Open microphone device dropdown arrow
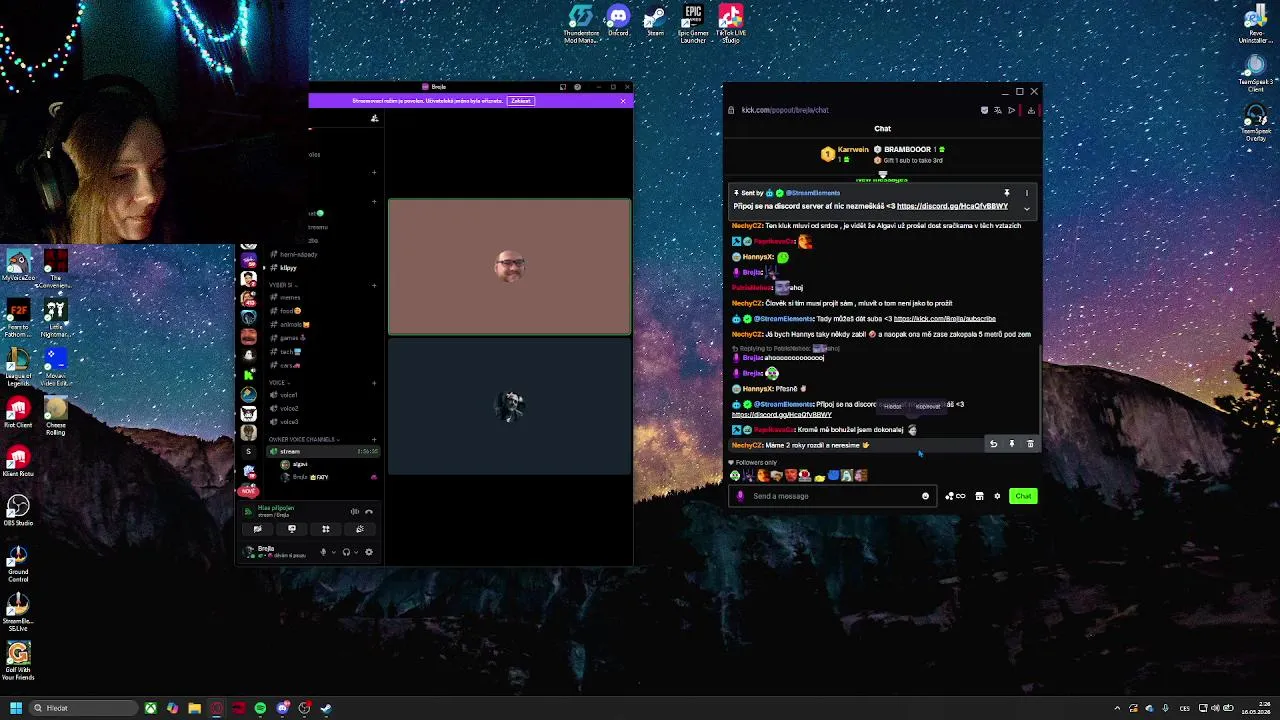 coord(334,552)
